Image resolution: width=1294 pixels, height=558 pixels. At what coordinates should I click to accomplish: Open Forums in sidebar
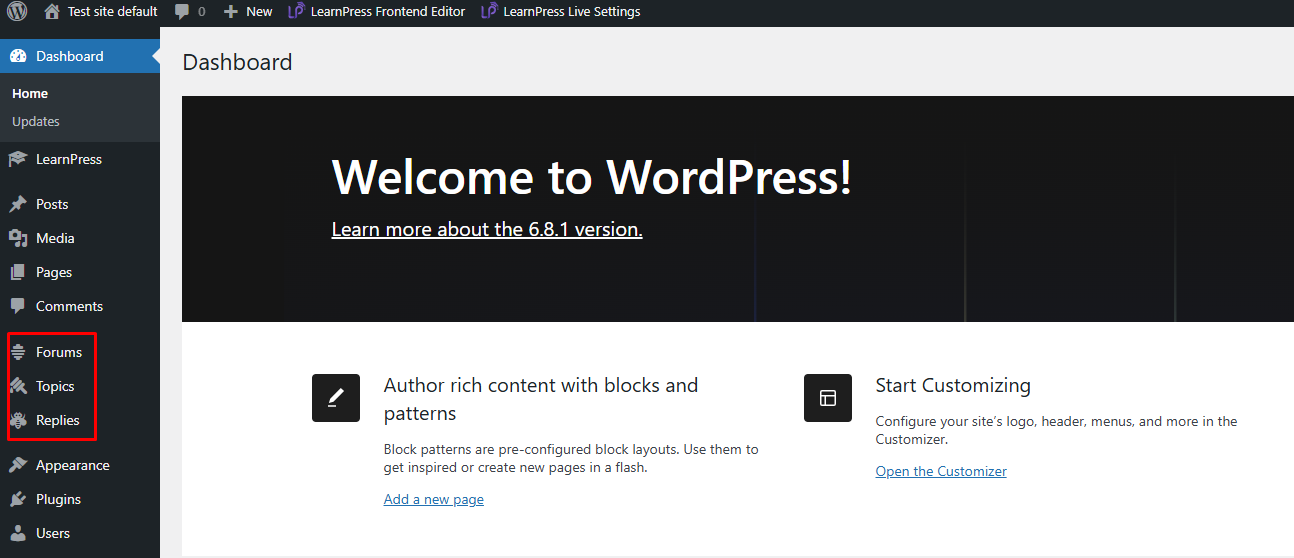click(x=59, y=352)
